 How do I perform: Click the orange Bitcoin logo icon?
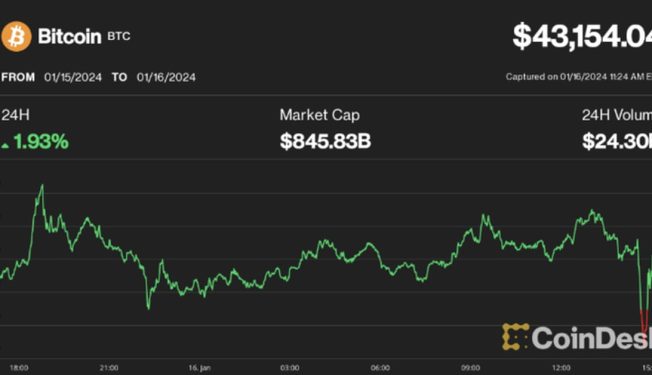point(16,36)
